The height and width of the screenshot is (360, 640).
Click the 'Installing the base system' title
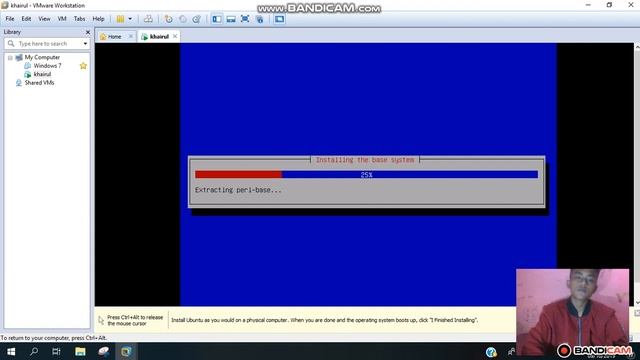[365, 160]
